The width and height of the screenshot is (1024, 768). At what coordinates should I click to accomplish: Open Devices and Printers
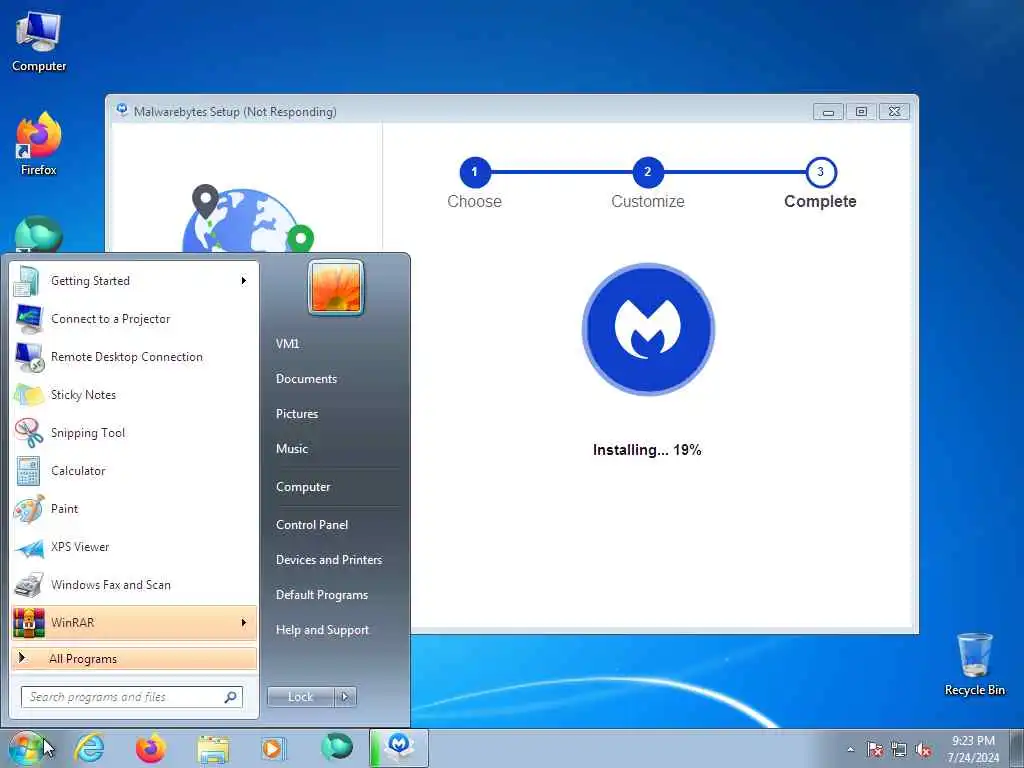click(x=328, y=560)
